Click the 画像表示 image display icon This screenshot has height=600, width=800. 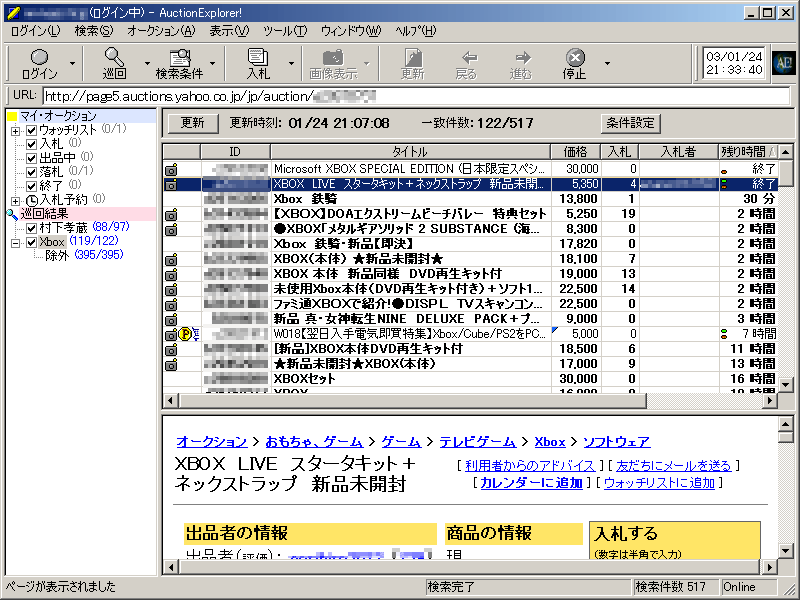(333, 63)
